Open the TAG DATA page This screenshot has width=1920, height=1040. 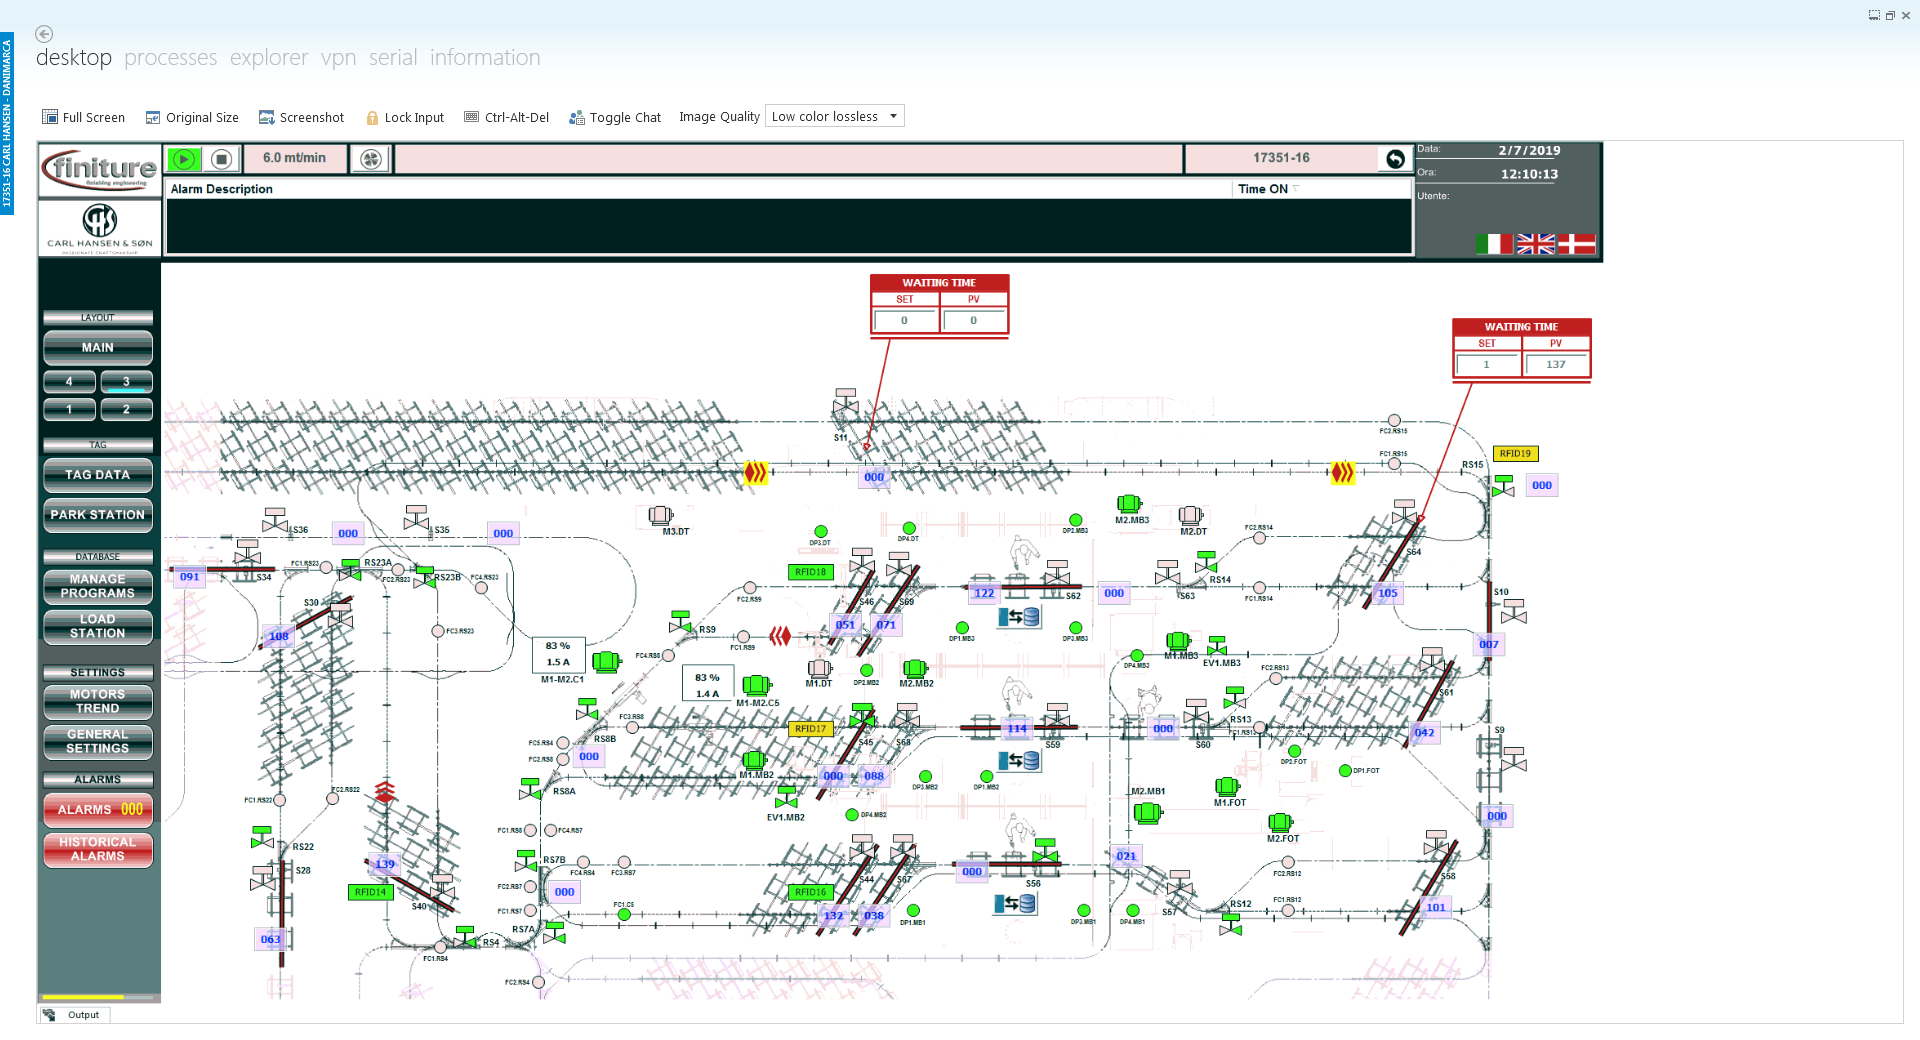tap(98, 475)
